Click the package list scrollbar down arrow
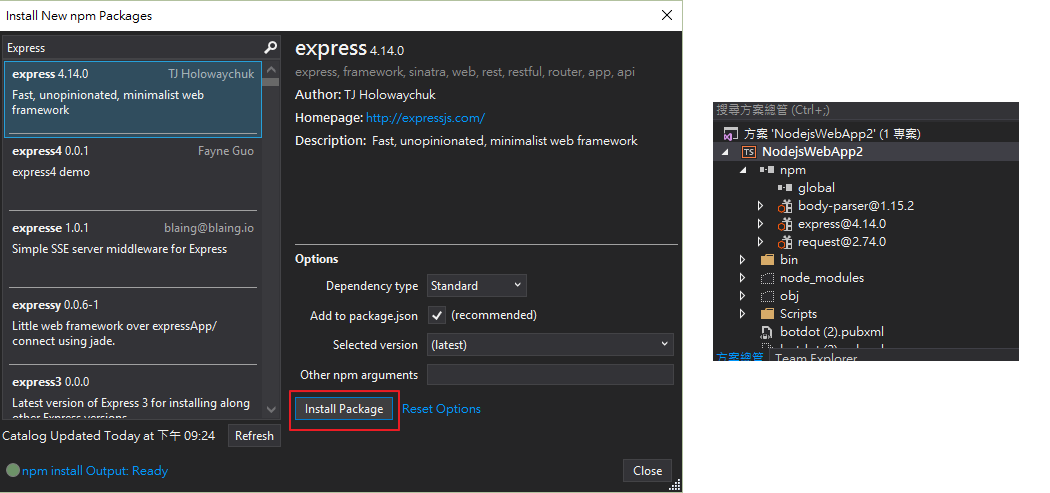The image size is (1050, 493). pyautogui.click(x=270, y=409)
